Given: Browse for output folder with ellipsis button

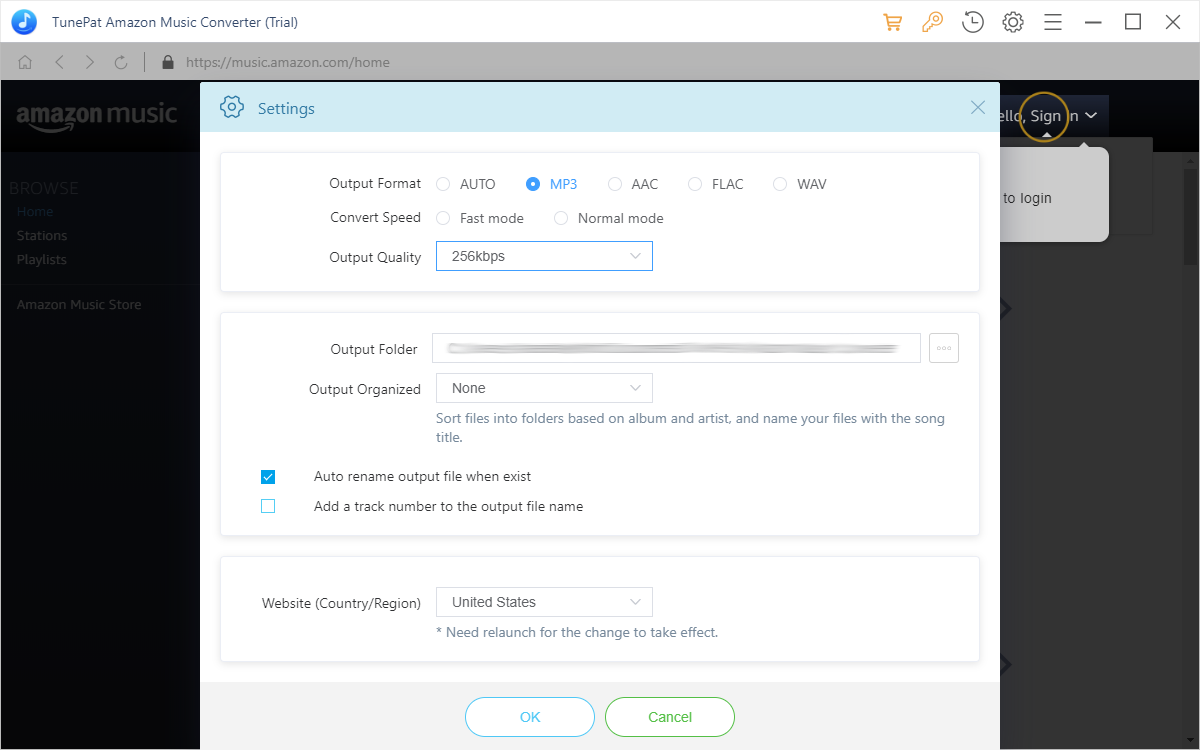Looking at the screenshot, I should [944, 348].
